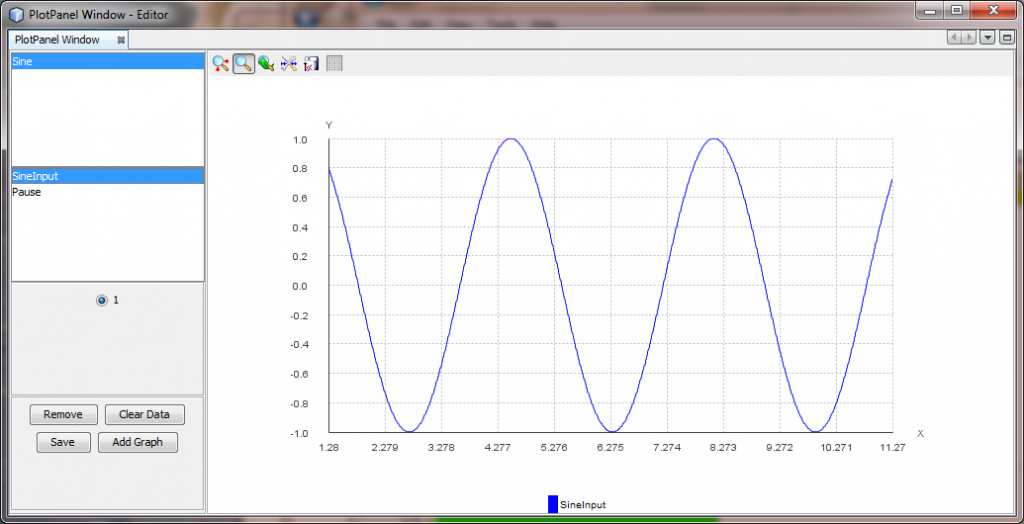1024x524 pixels.
Task: Click the cube application icon in title bar
Action: [16, 14]
